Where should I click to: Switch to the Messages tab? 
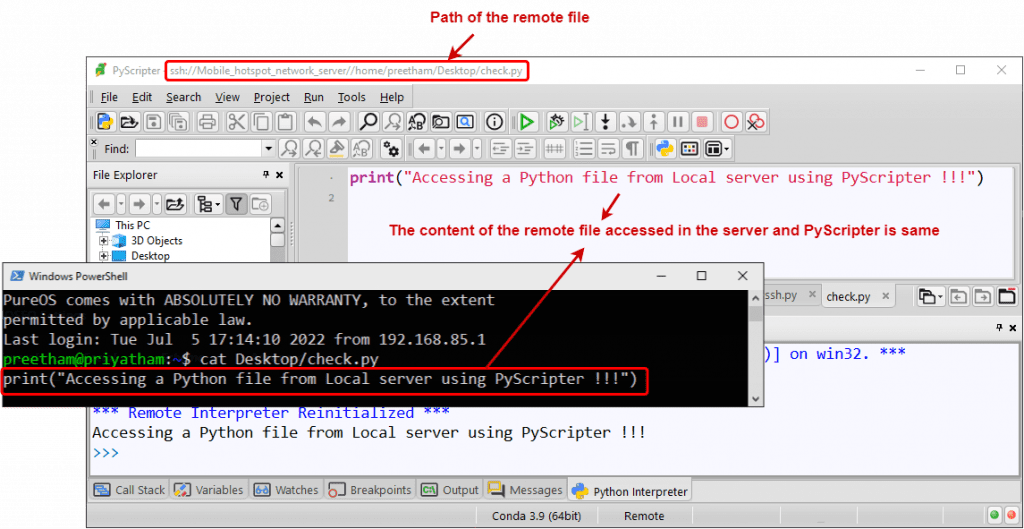[x=526, y=490]
